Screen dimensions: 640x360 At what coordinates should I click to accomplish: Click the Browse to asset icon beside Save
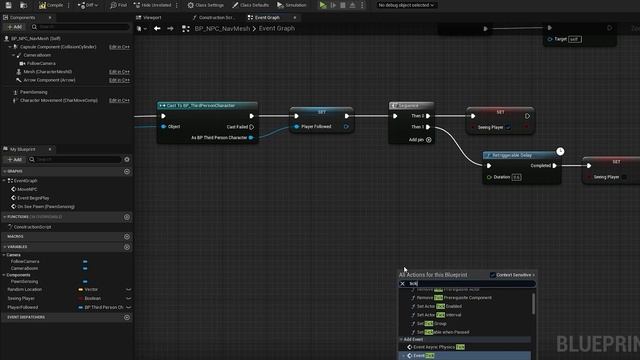24,5
